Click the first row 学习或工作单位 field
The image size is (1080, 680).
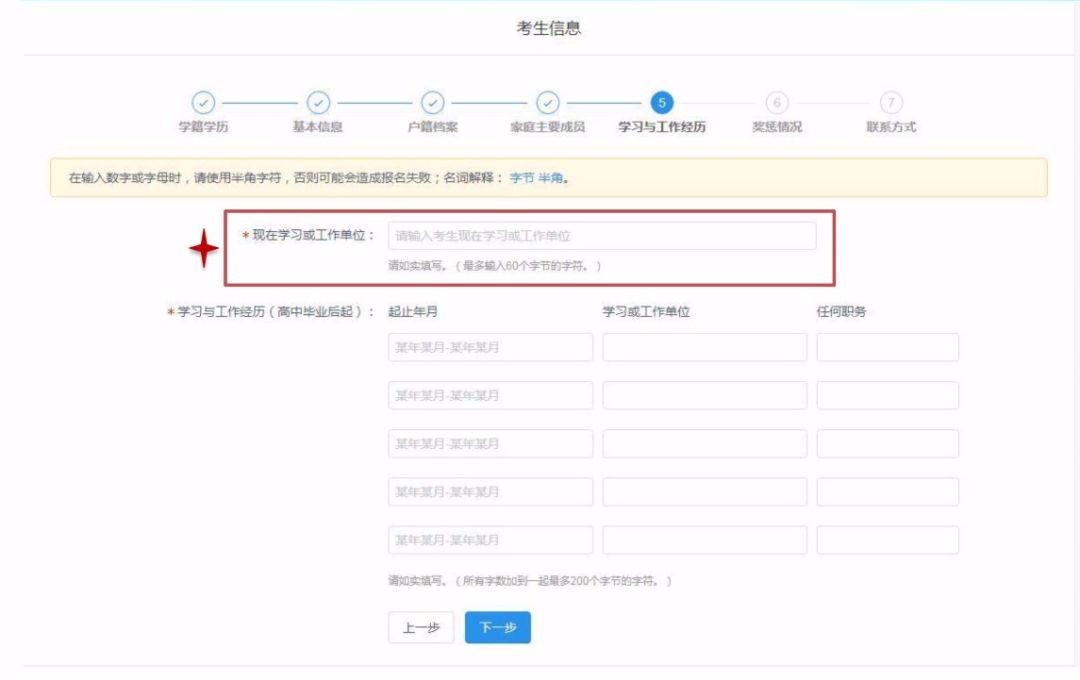[704, 347]
